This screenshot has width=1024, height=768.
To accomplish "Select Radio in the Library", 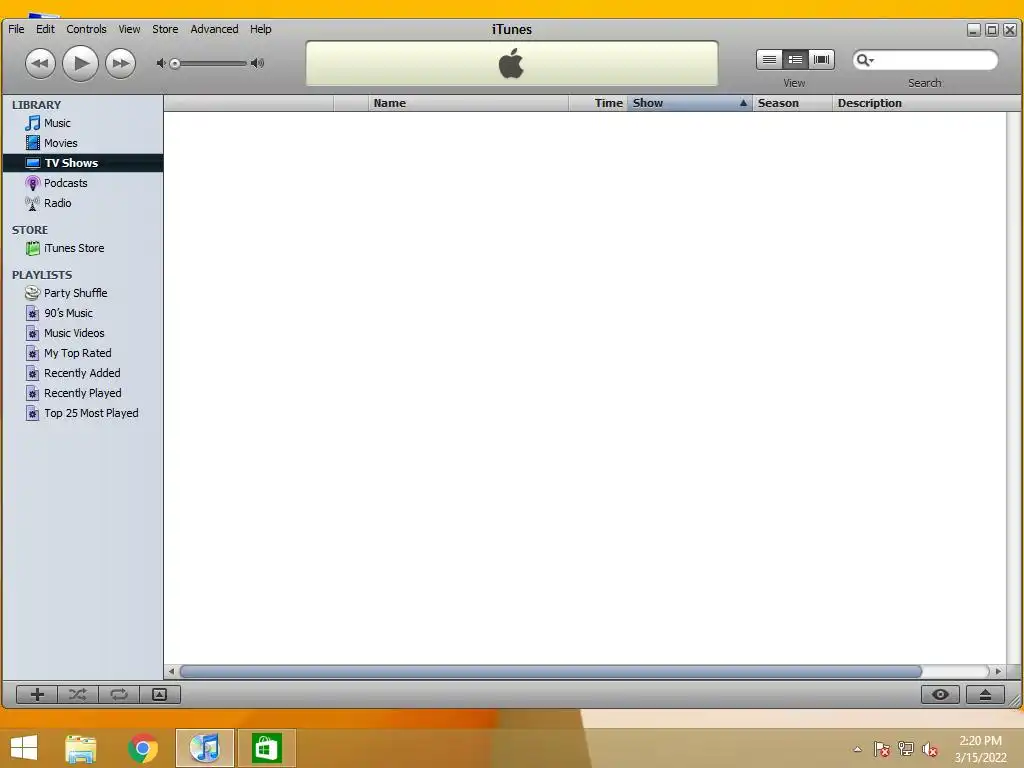I will (83, 203).
